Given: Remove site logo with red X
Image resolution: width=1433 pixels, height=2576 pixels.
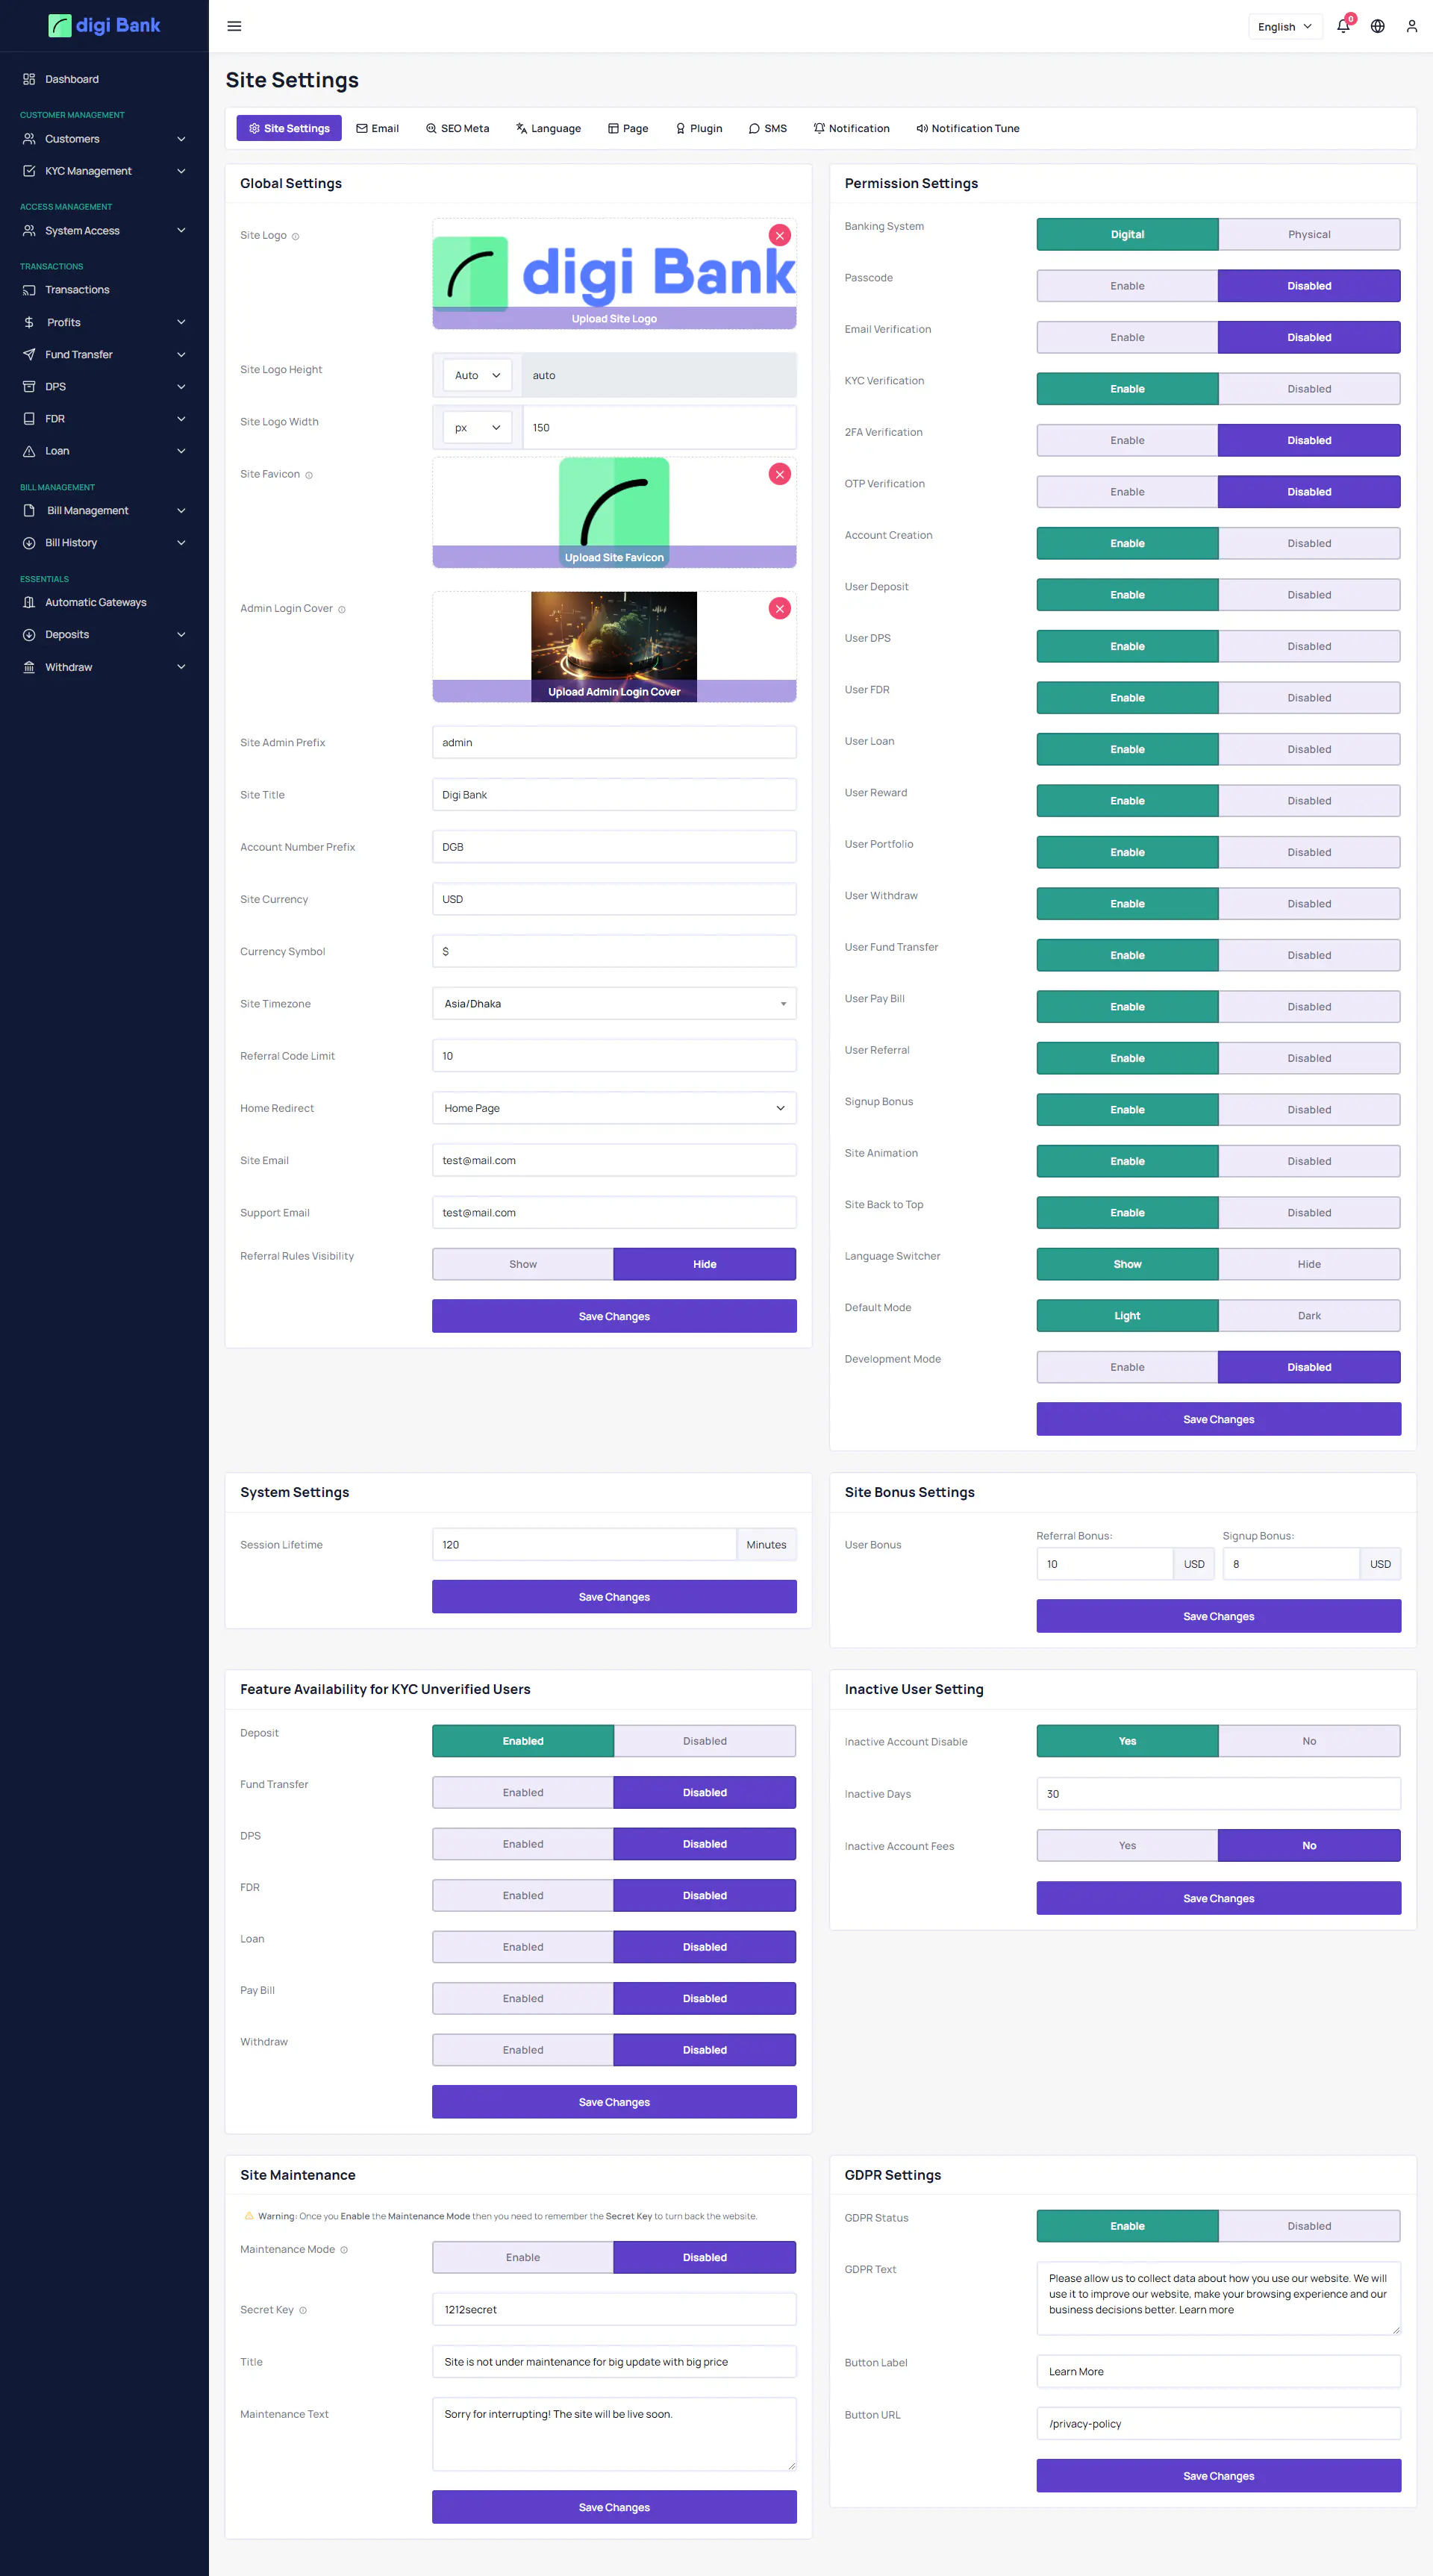Looking at the screenshot, I should 779,235.
